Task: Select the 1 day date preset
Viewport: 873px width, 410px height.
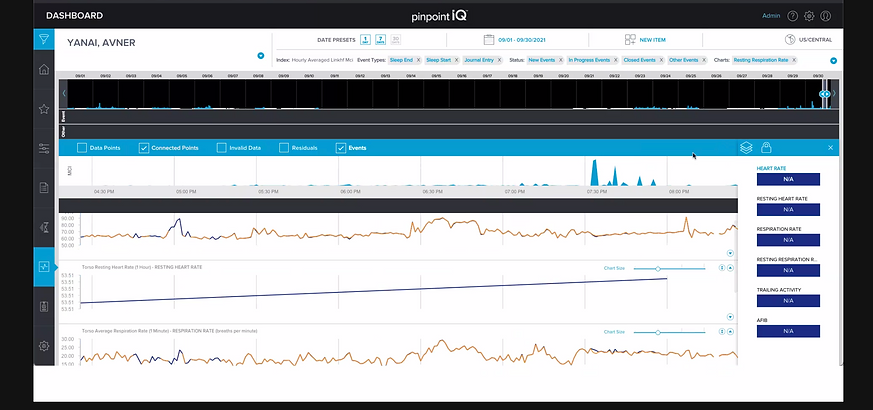Action: coord(365,40)
